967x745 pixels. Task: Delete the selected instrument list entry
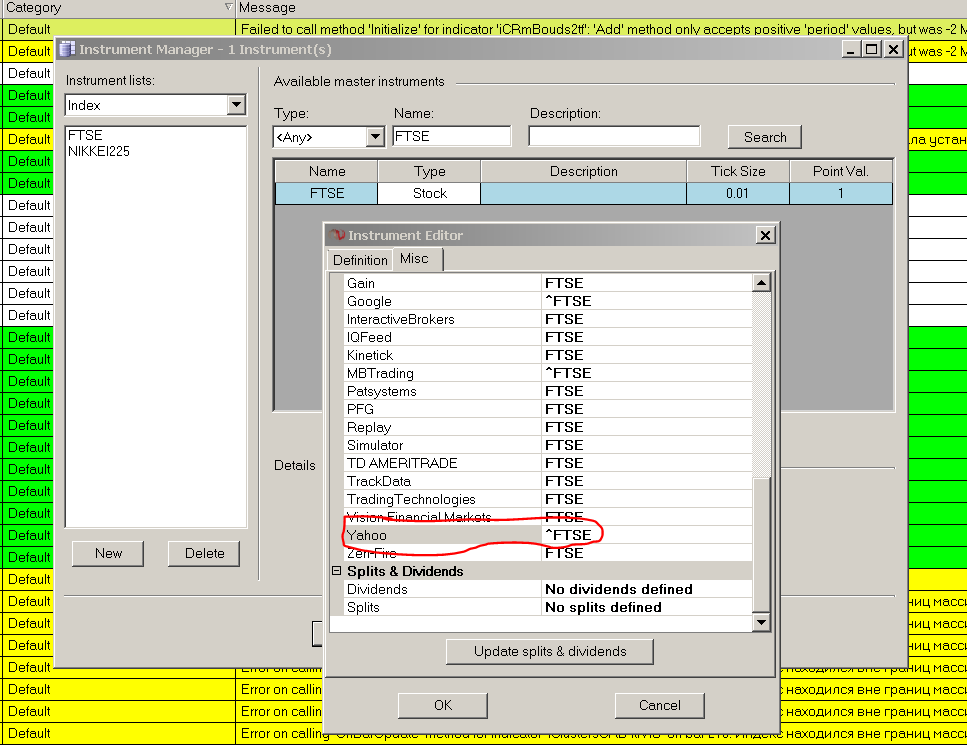[204, 553]
